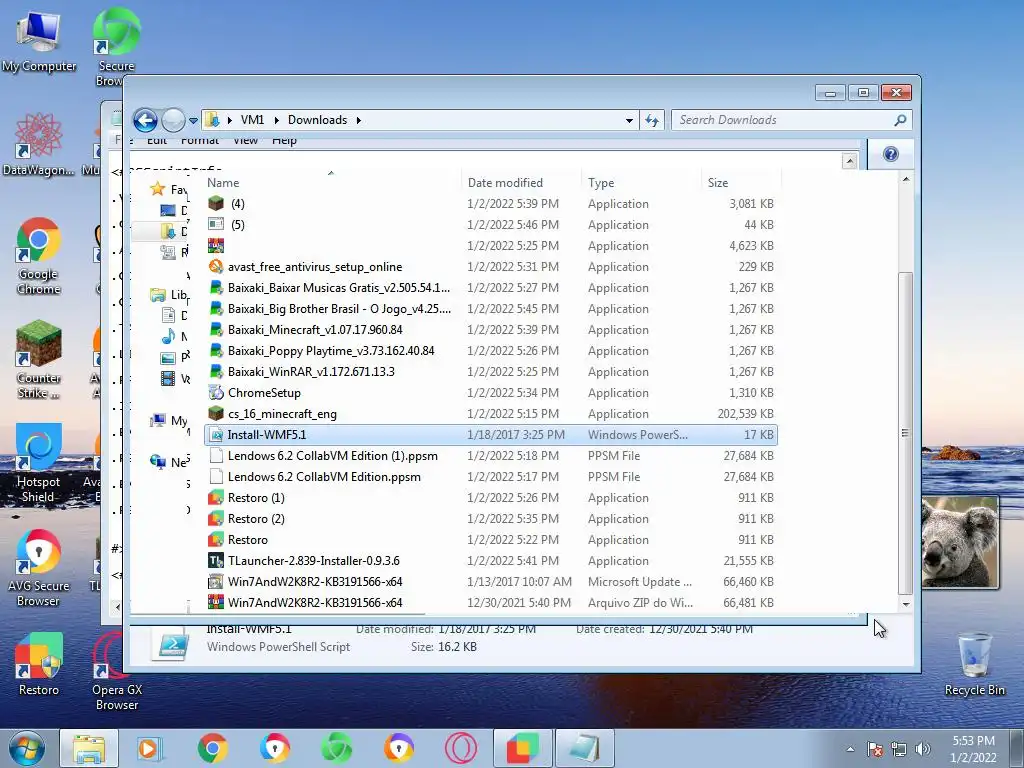
Task: Click the Downloads breadcrumb in address bar
Action: tap(317, 120)
